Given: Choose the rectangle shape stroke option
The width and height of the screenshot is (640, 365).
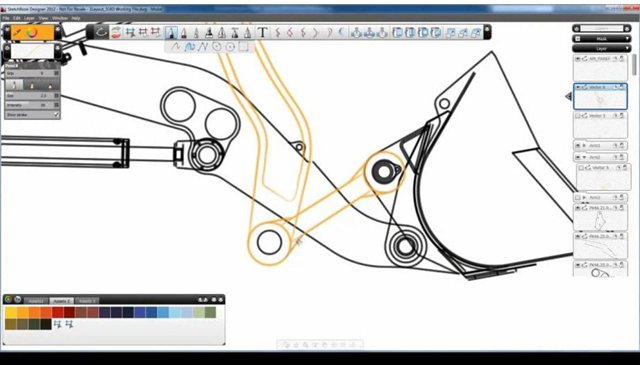Looking at the screenshot, I should 243,47.
